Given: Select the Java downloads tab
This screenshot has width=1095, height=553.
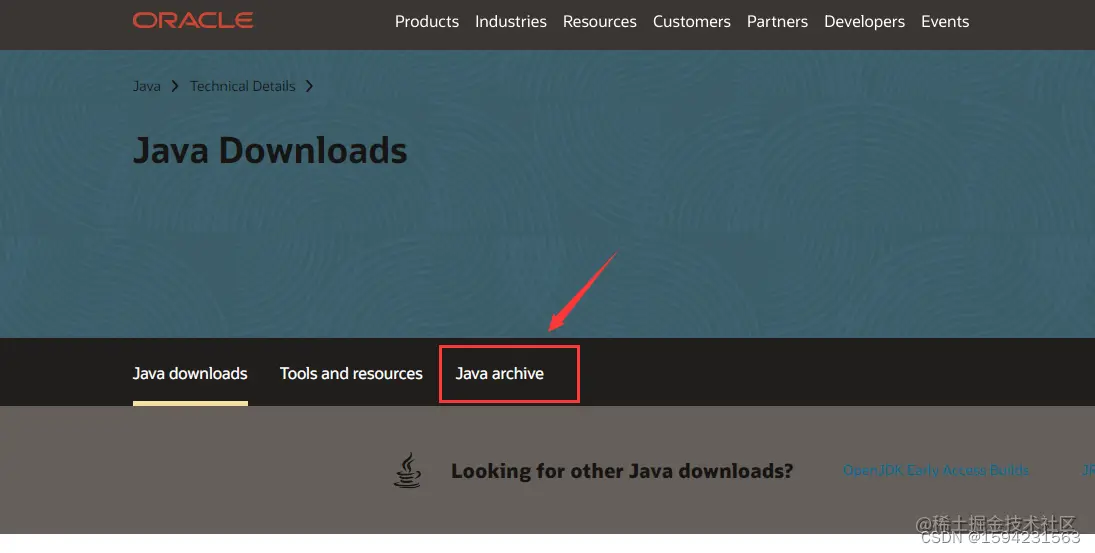Looking at the screenshot, I should tap(190, 374).
